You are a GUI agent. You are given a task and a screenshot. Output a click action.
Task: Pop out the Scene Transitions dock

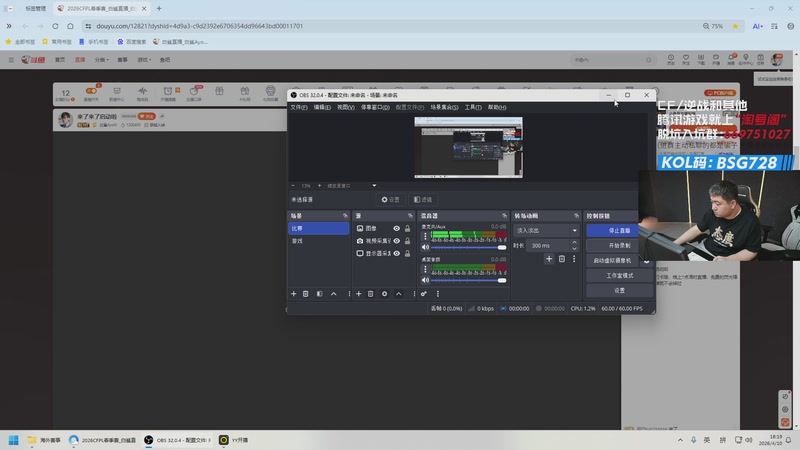pos(576,216)
